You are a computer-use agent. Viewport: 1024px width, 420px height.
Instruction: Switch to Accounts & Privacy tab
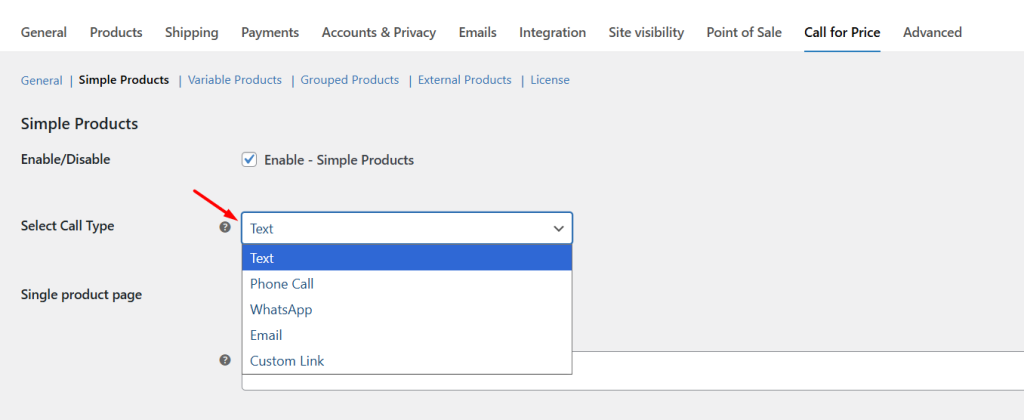(x=378, y=32)
